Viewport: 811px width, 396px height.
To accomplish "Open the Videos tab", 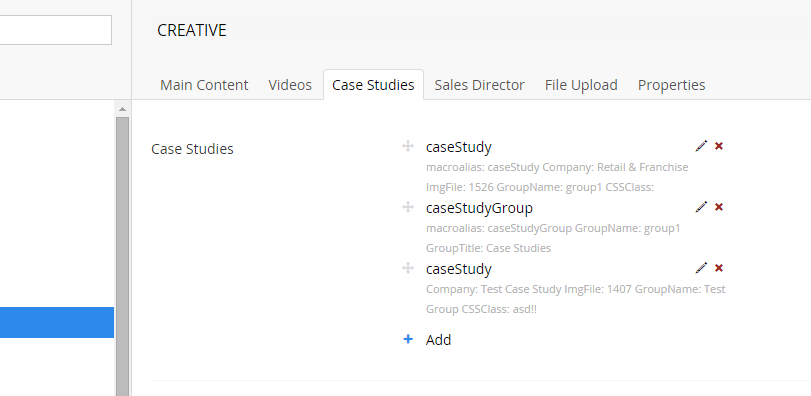I will [290, 85].
